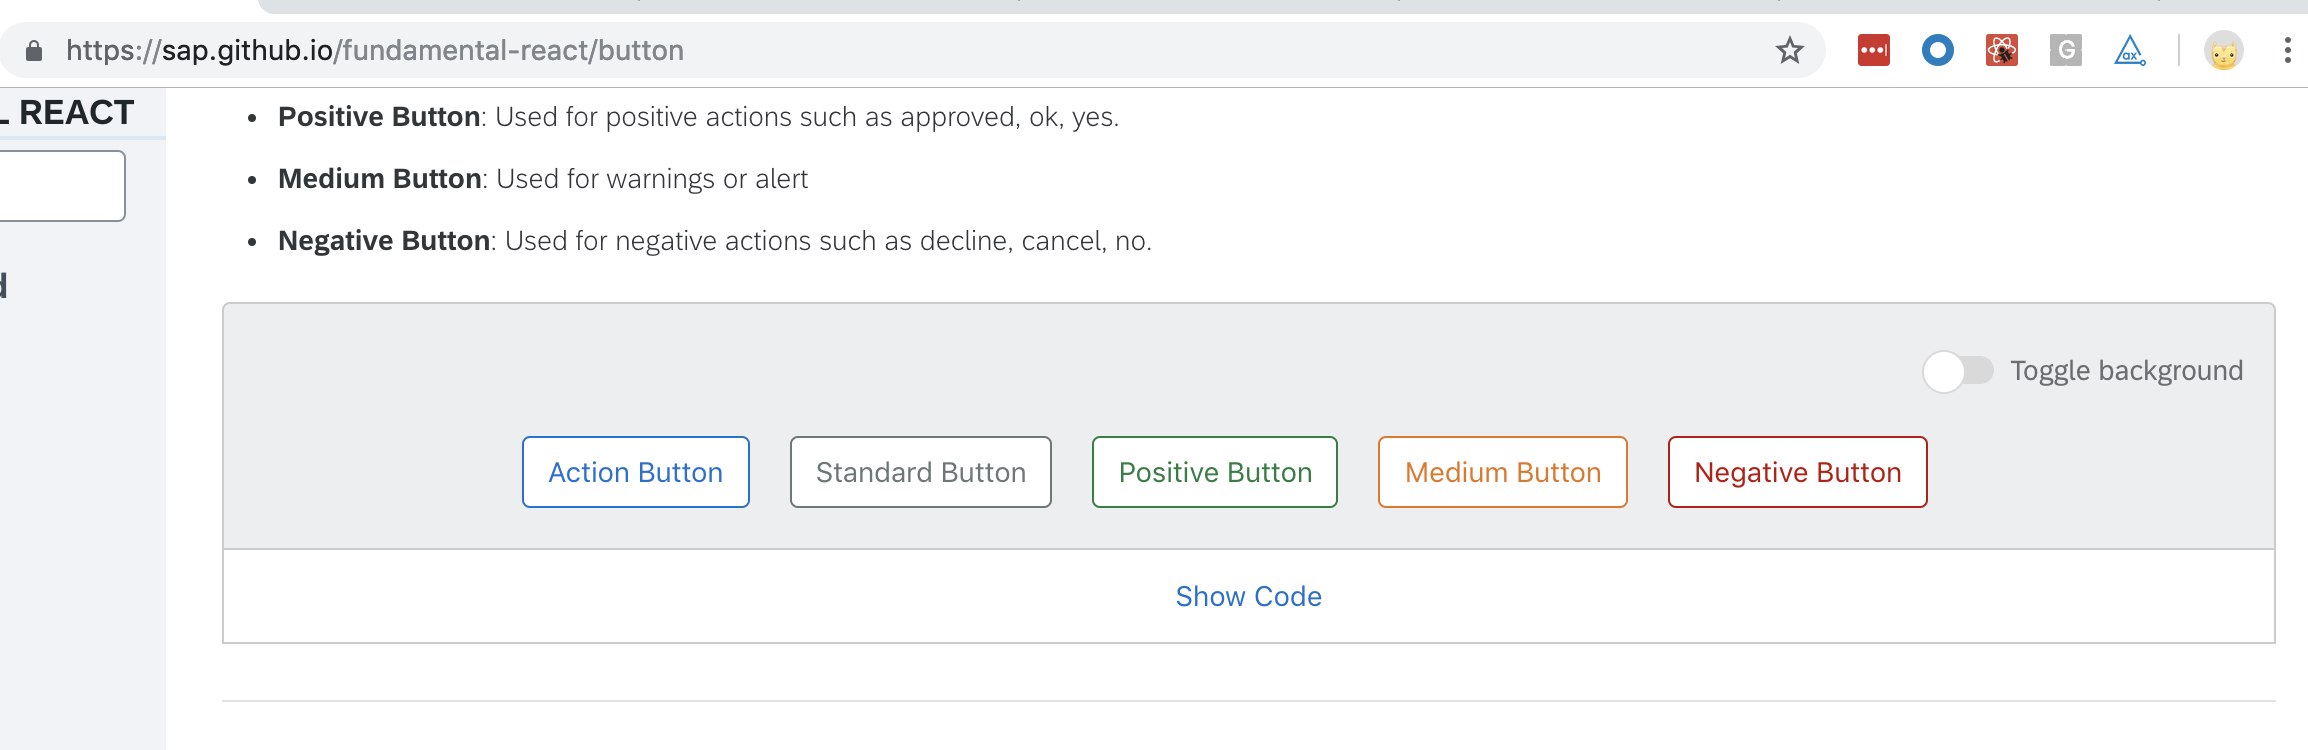
Task: Show Code for the button example
Action: pyautogui.click(x=1249, y=595)
